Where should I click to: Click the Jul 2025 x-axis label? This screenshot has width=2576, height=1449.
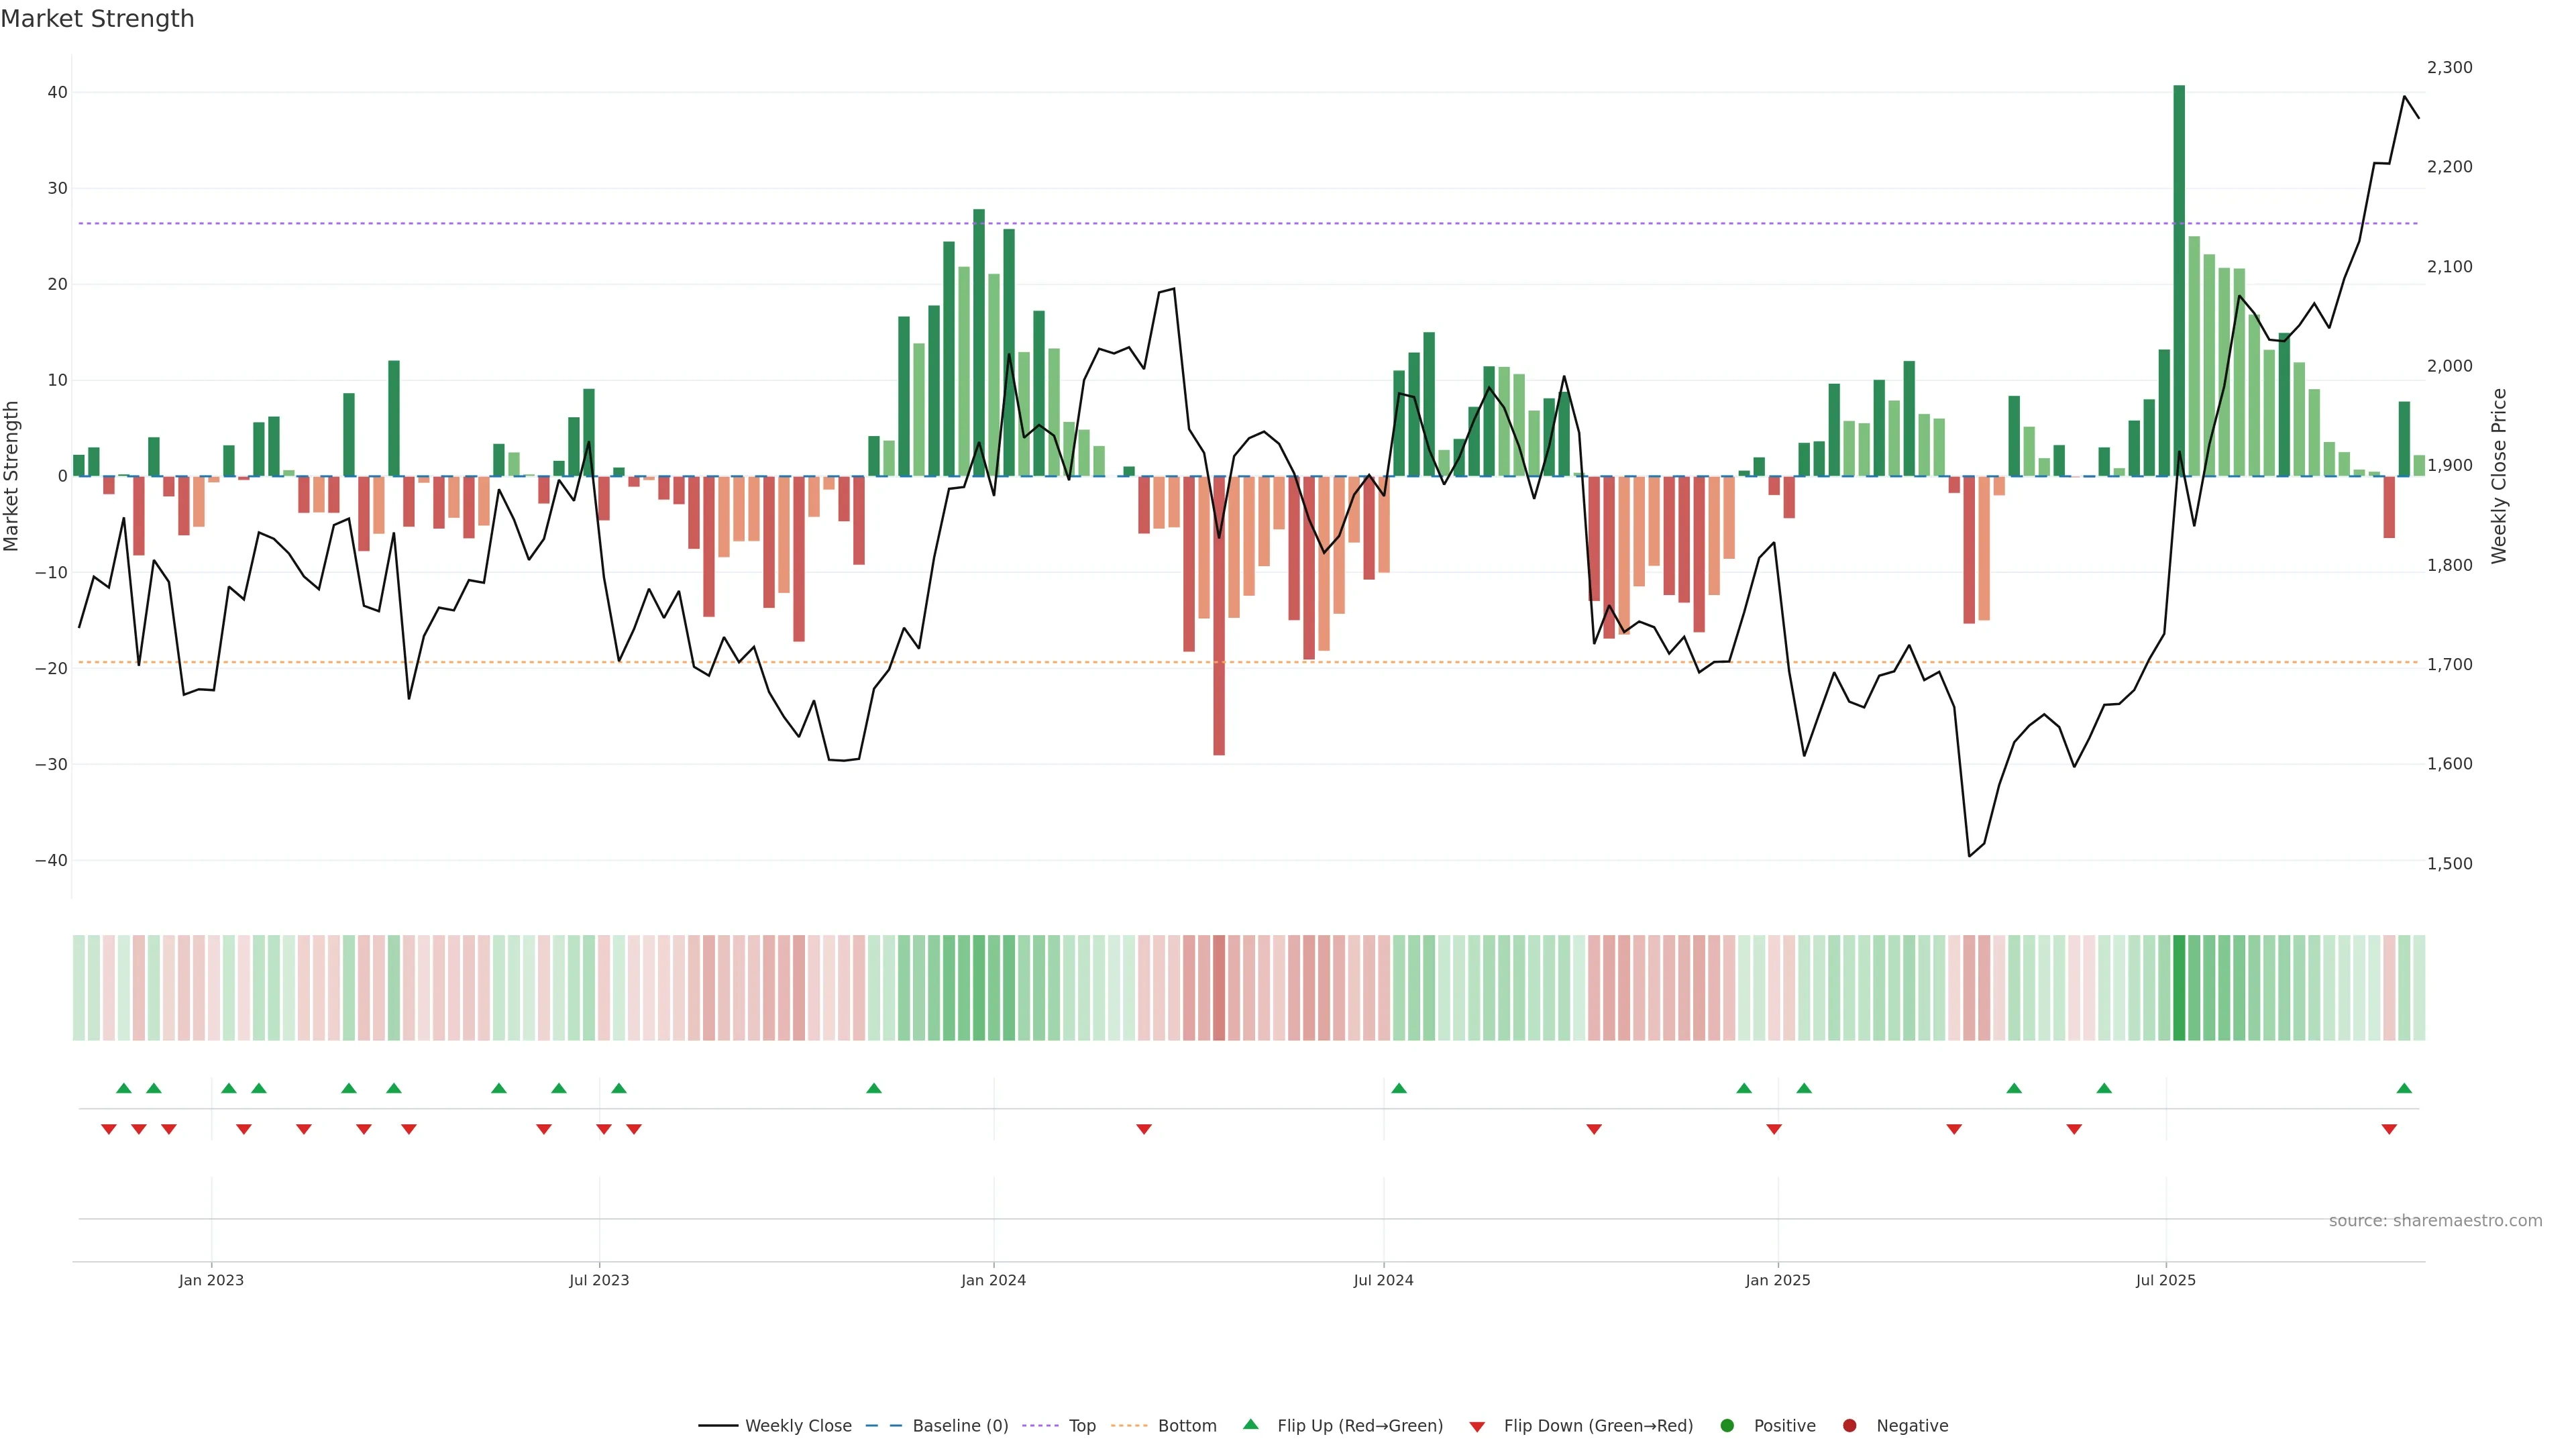coord(2165,1280)
